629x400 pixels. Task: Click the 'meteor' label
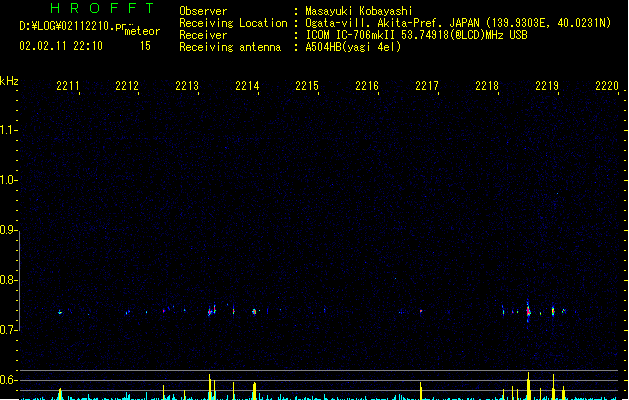tap(142, 31)
